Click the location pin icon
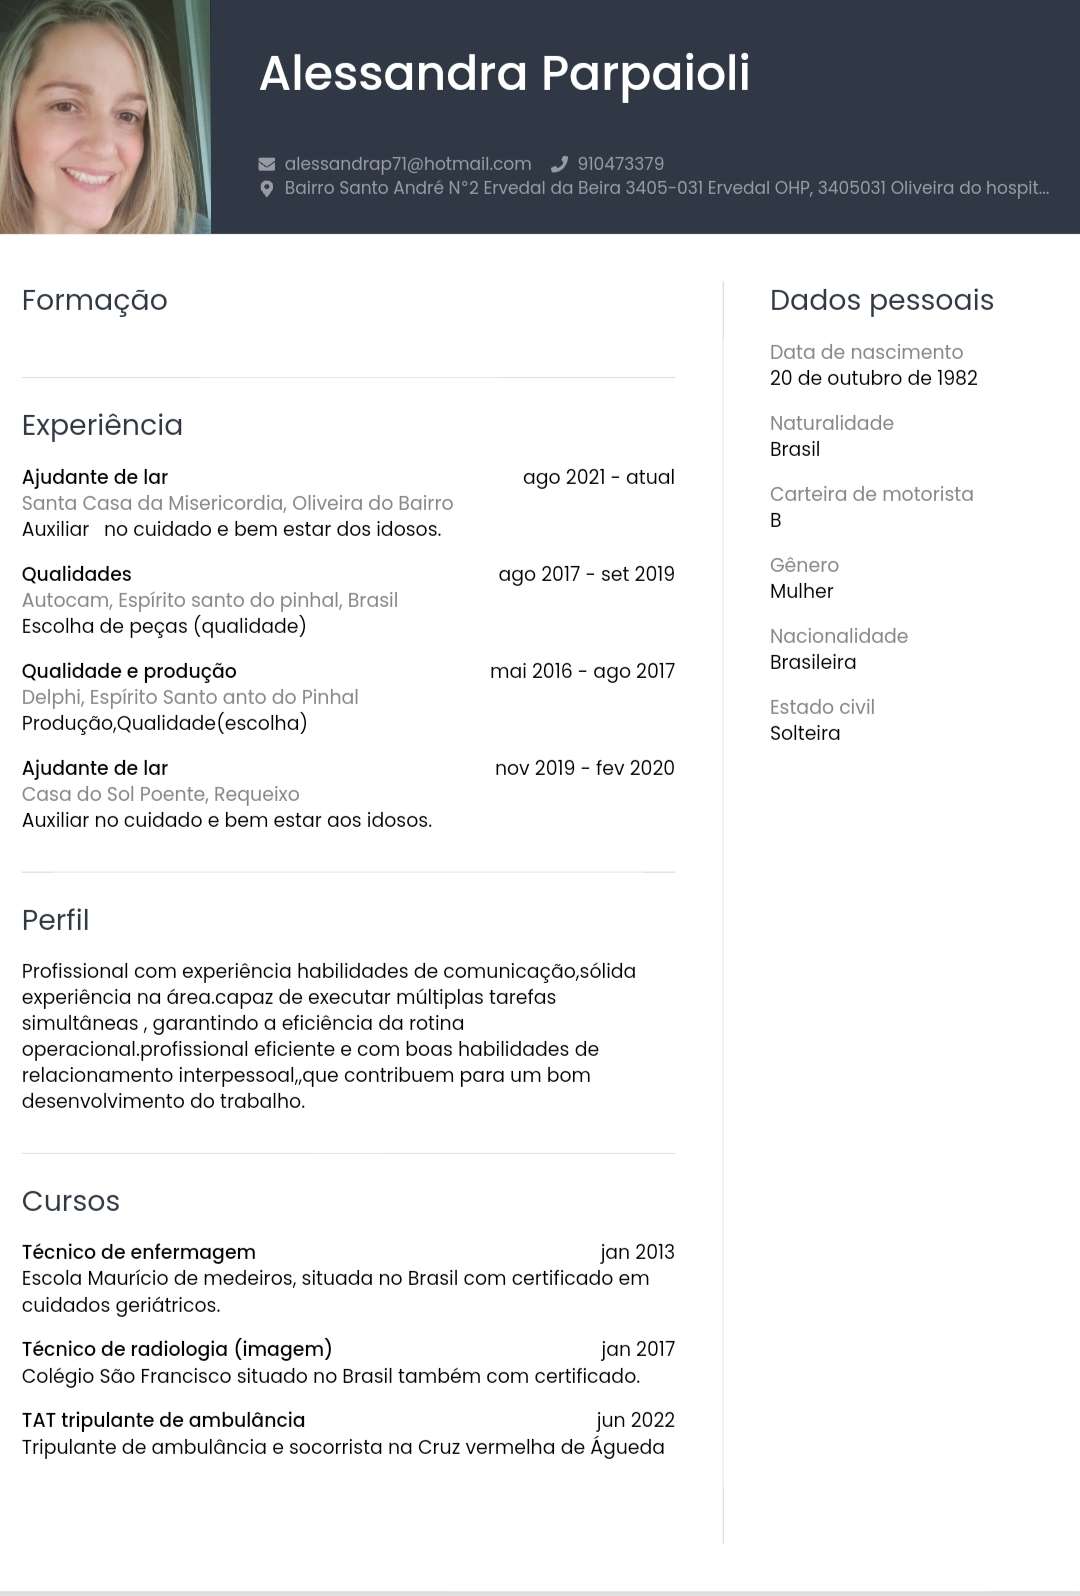 pos(267,188)
